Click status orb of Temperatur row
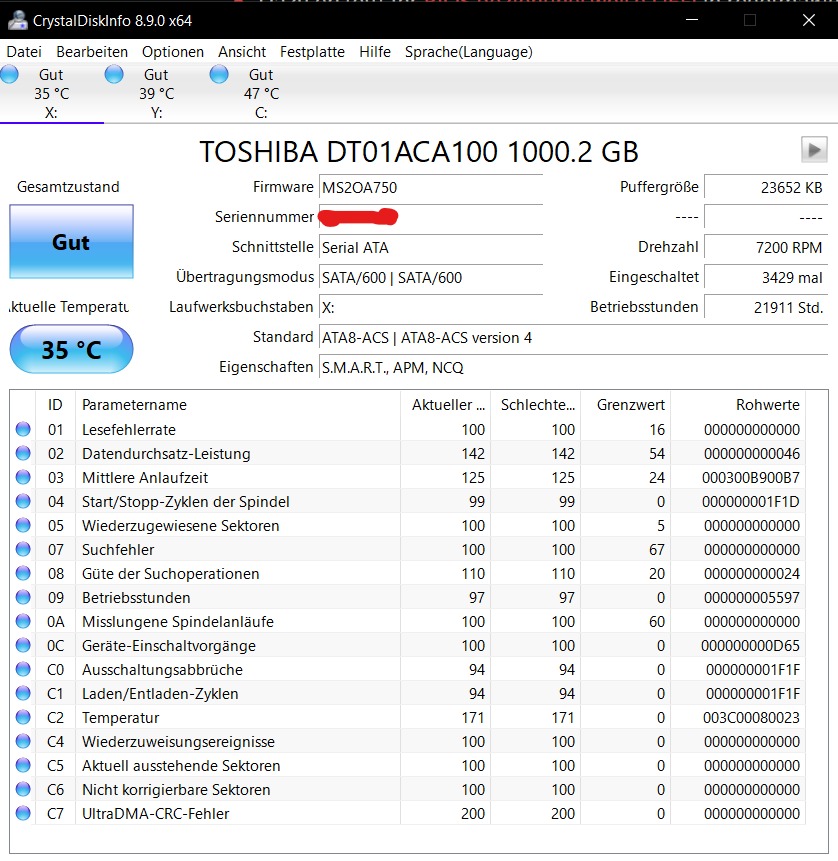 (23, 717)
